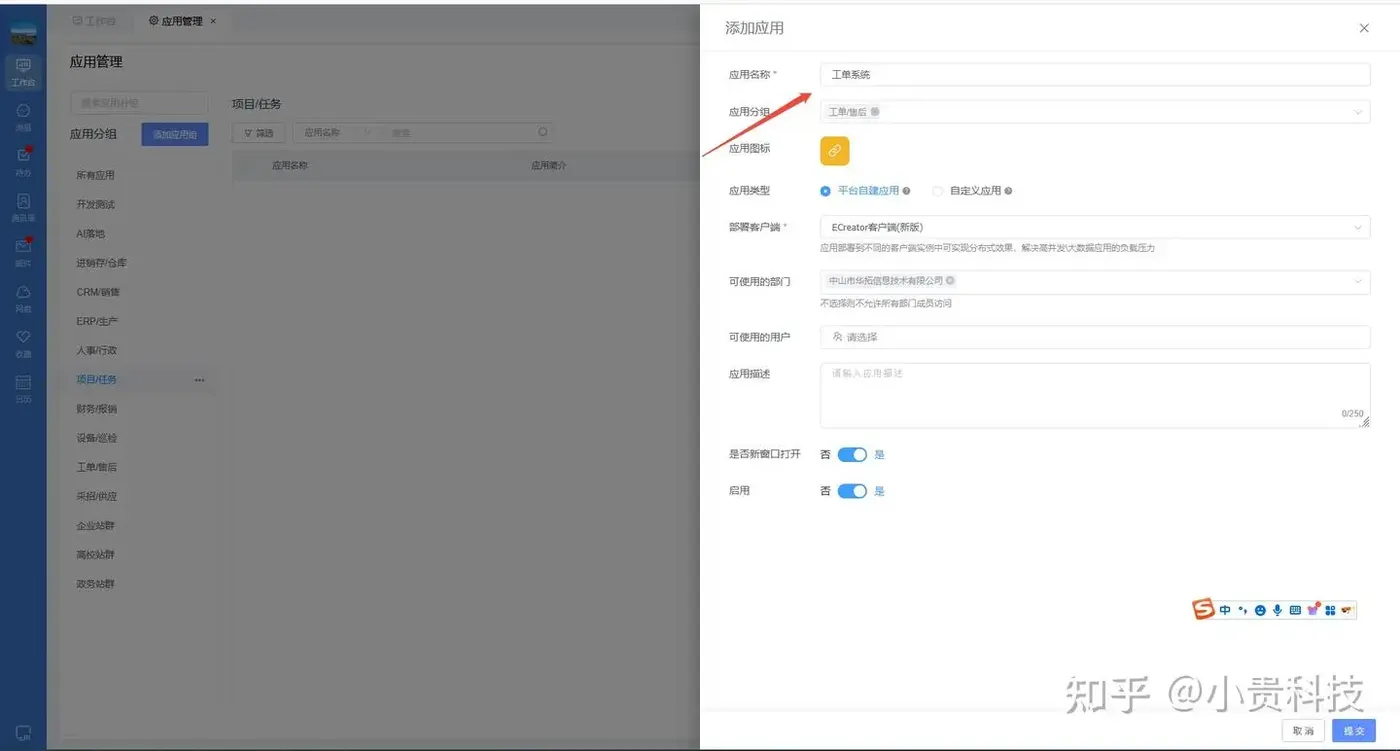
Task: Open the 应用分组 dropdown
Action: 1095,111
